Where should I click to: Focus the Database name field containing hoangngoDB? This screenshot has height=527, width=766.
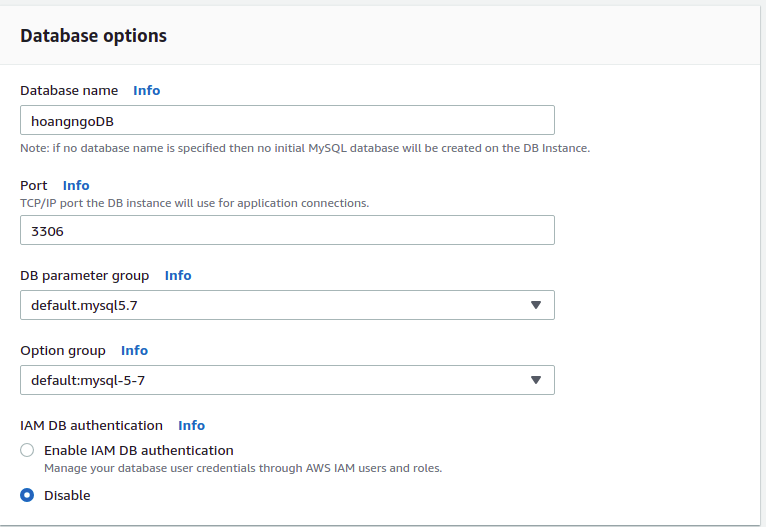point(287,120)
